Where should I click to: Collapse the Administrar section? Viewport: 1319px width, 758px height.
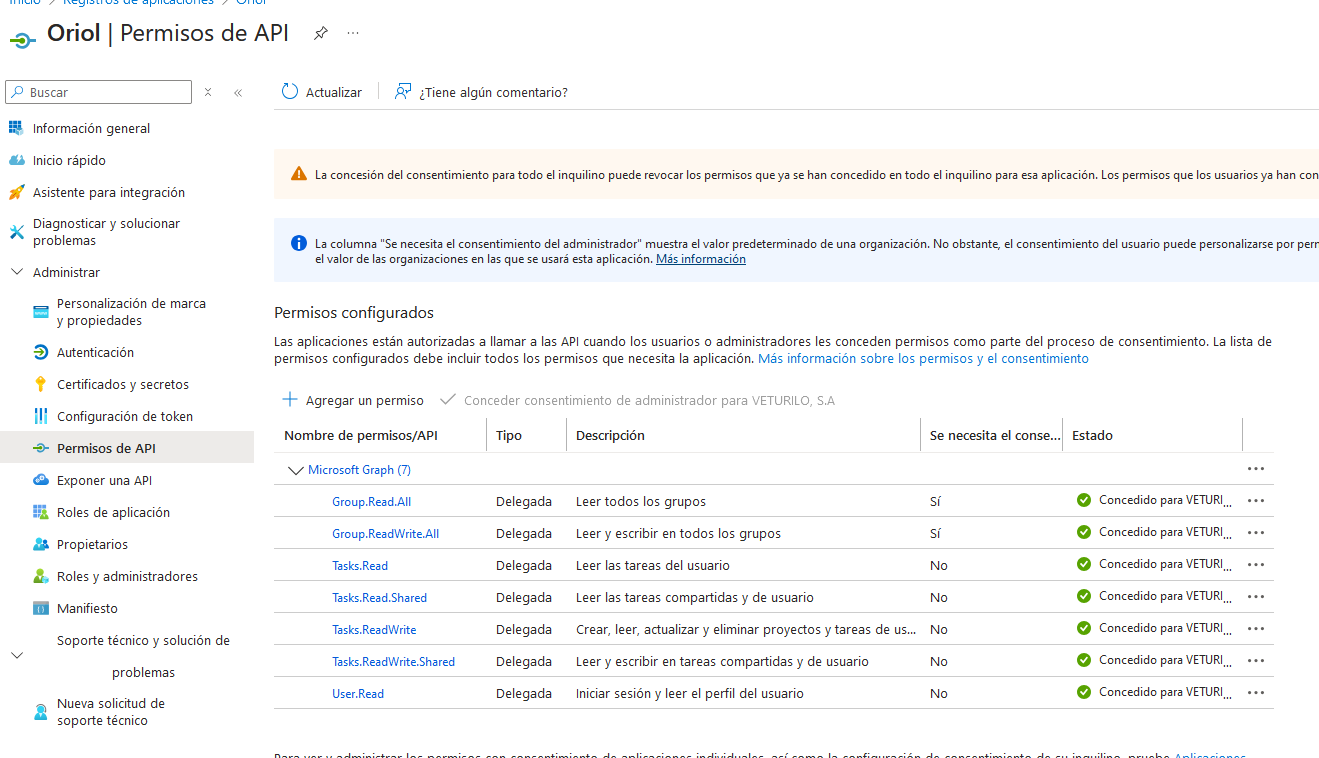pyautogui.click(x=16, y=272)
